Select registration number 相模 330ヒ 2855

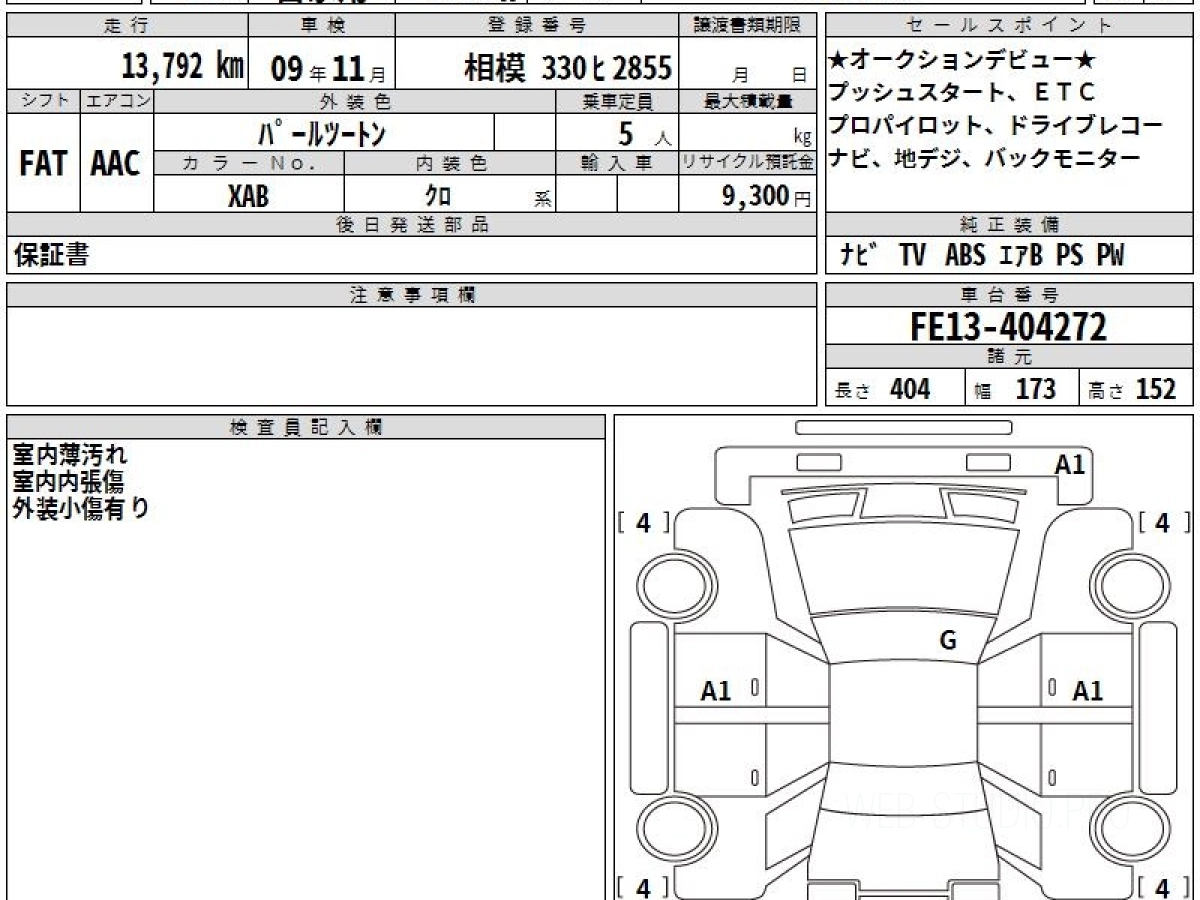click(567, 68)
